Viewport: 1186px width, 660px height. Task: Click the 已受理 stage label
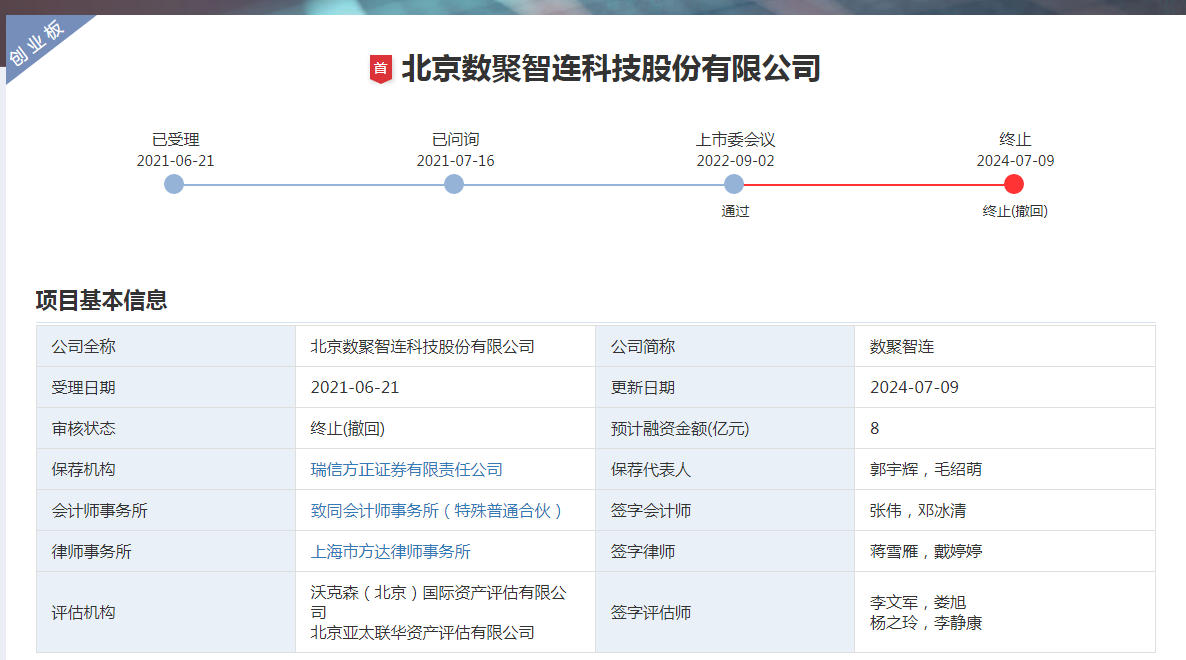pyautogui.click(x=175, y=139)
